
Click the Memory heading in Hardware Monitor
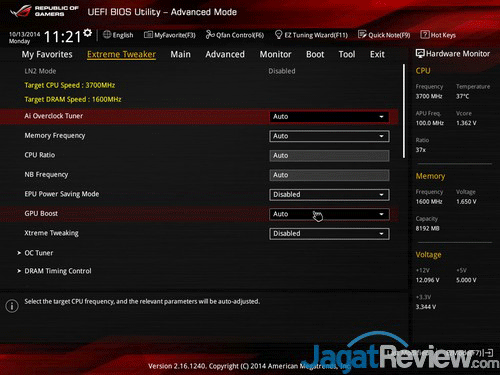430,176
